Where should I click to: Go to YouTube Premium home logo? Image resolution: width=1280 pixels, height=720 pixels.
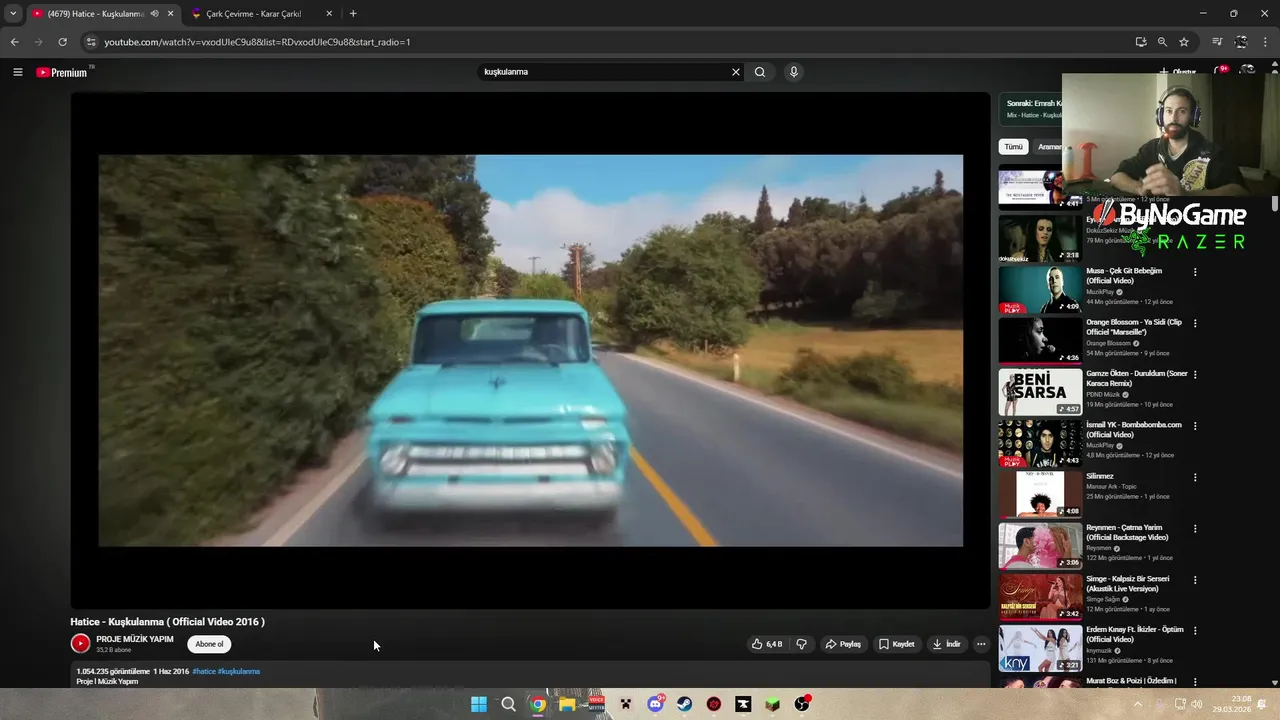coord(62,72)
